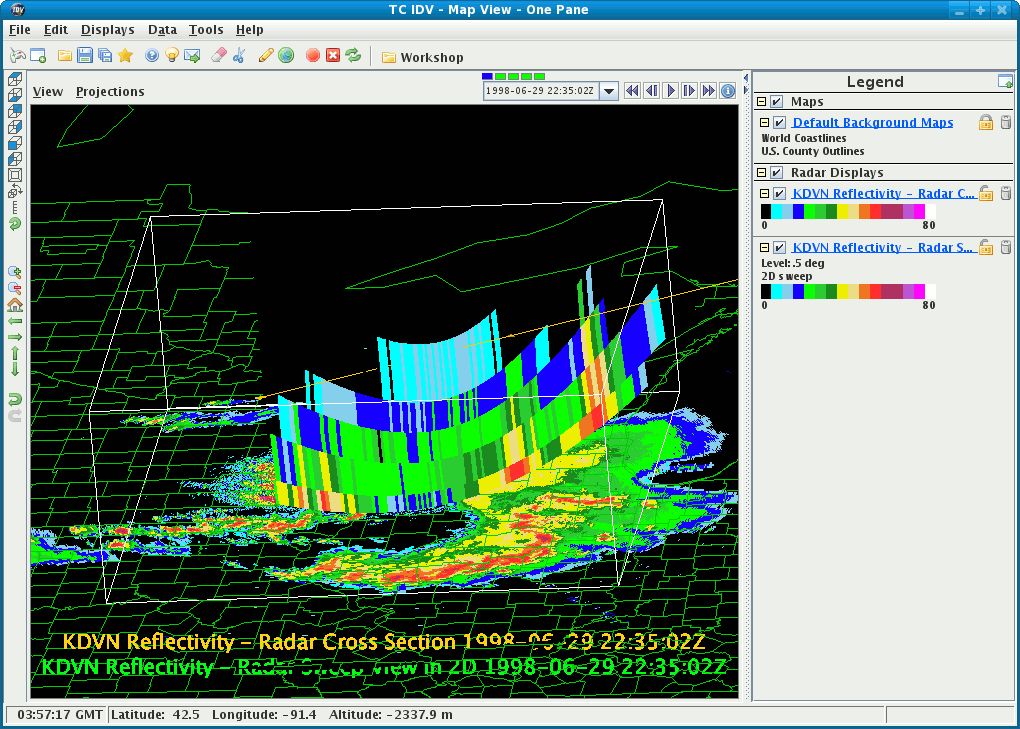Open the Projections menu

(110, 91)
